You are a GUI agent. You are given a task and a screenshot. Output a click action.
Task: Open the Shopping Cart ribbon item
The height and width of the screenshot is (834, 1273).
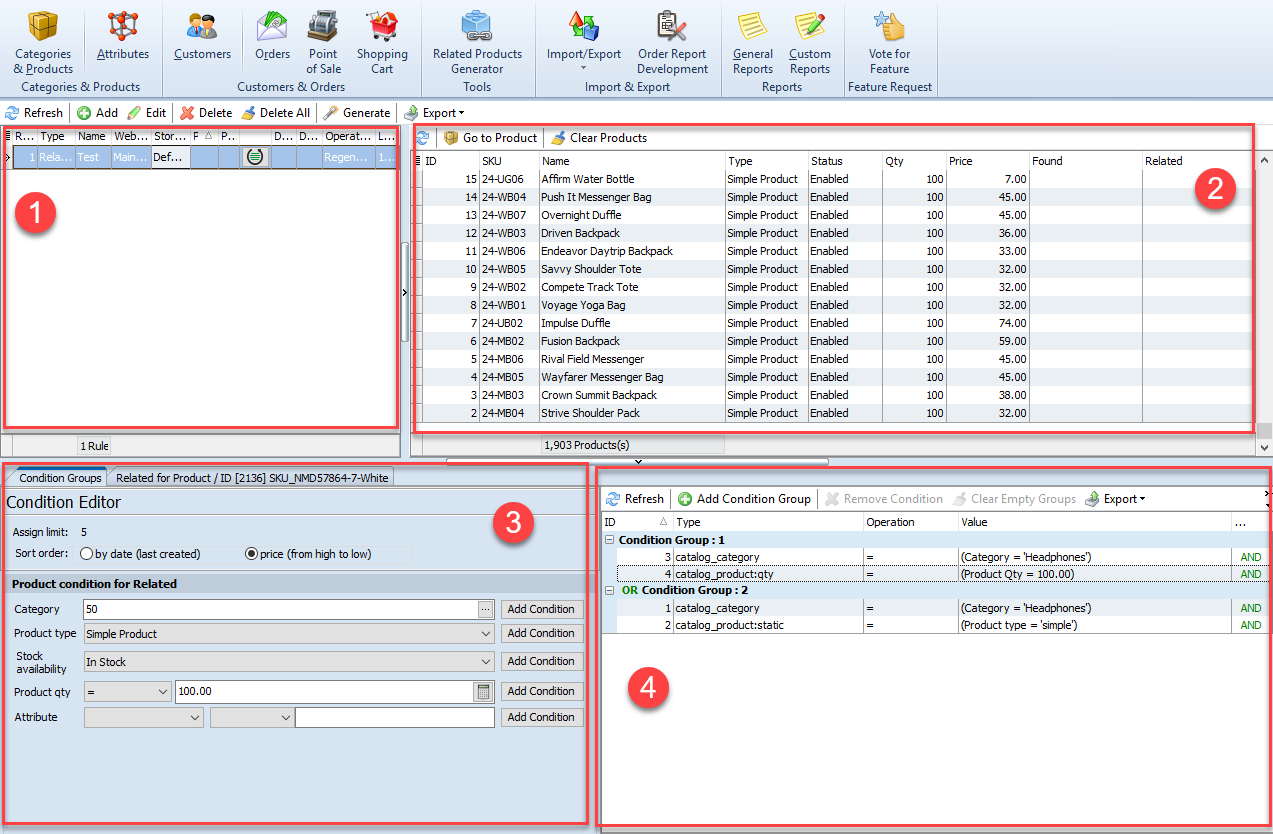coord(382,42)
